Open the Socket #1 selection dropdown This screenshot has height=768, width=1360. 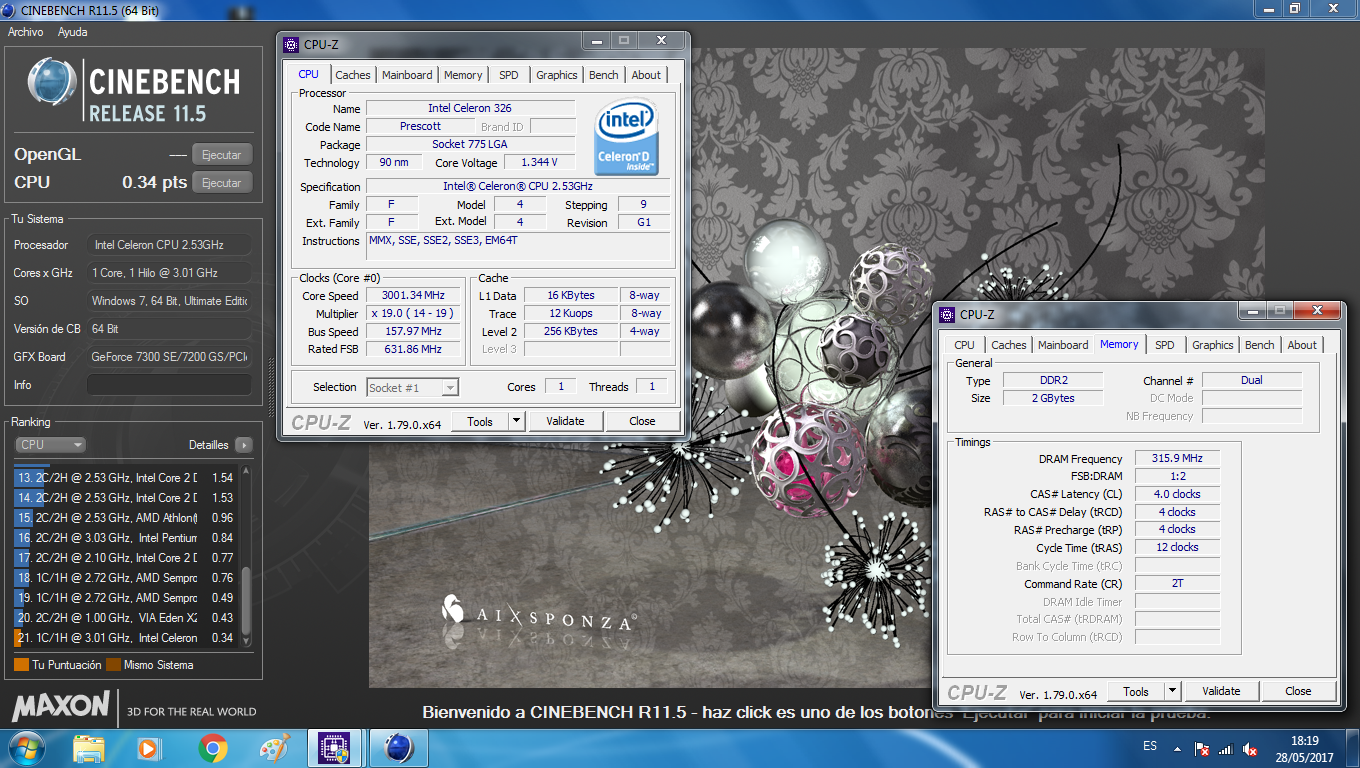pyautogui.click(x=412, y=387)
